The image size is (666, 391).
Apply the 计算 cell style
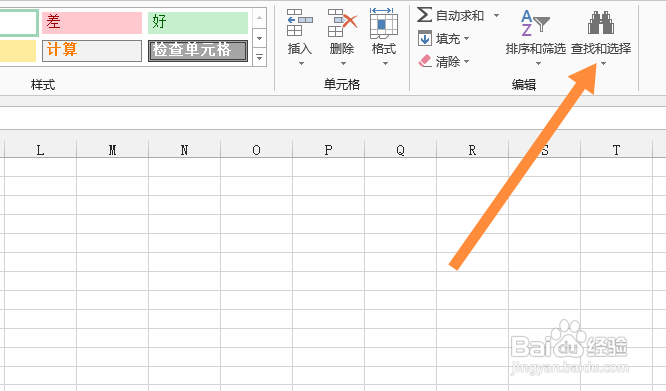pos(92,51)
